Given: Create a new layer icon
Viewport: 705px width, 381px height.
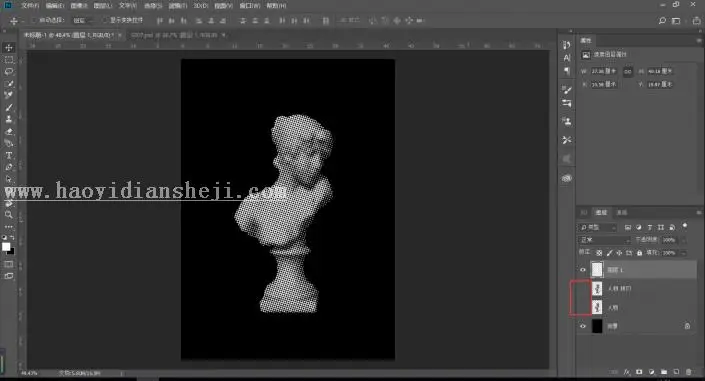Looking at the screenshot, I should tap(676, 372).
